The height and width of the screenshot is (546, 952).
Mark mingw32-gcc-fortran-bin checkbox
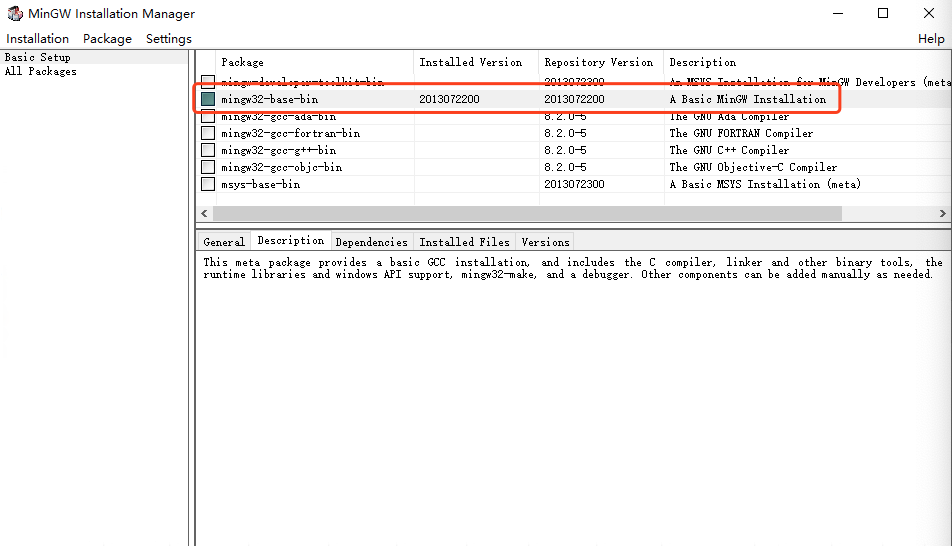point(208,133)
